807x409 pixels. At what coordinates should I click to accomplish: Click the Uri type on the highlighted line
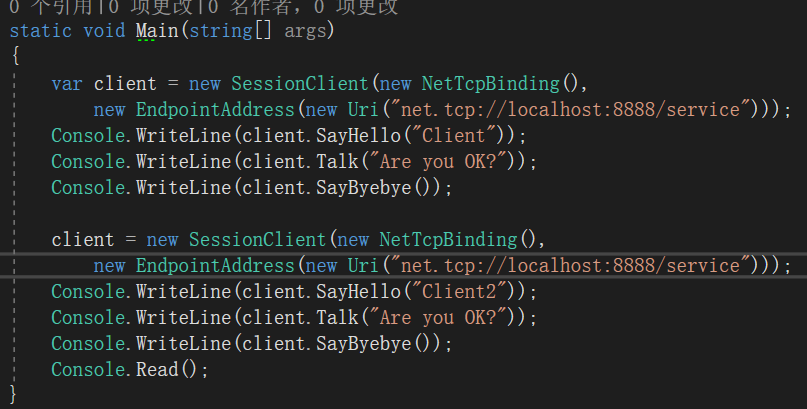coord(363,265)
